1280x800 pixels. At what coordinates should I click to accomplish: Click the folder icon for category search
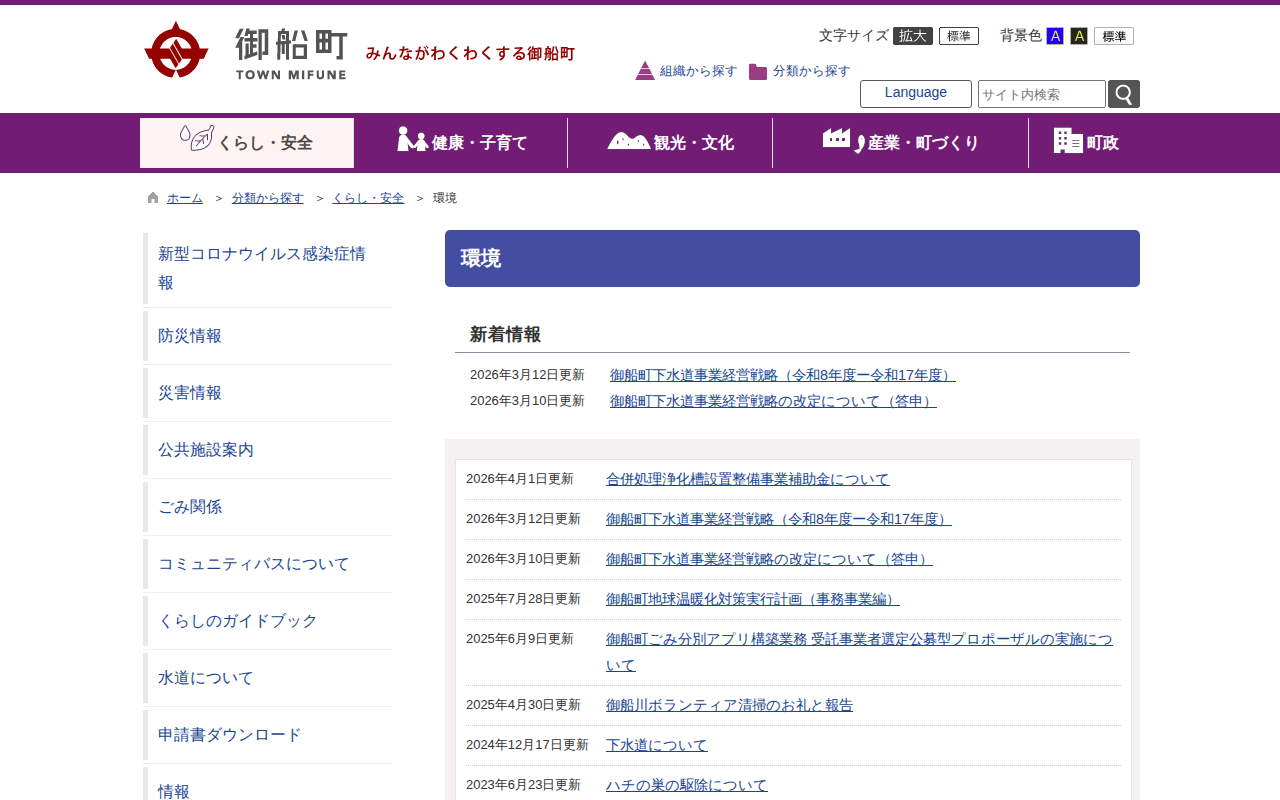point(758,72)
